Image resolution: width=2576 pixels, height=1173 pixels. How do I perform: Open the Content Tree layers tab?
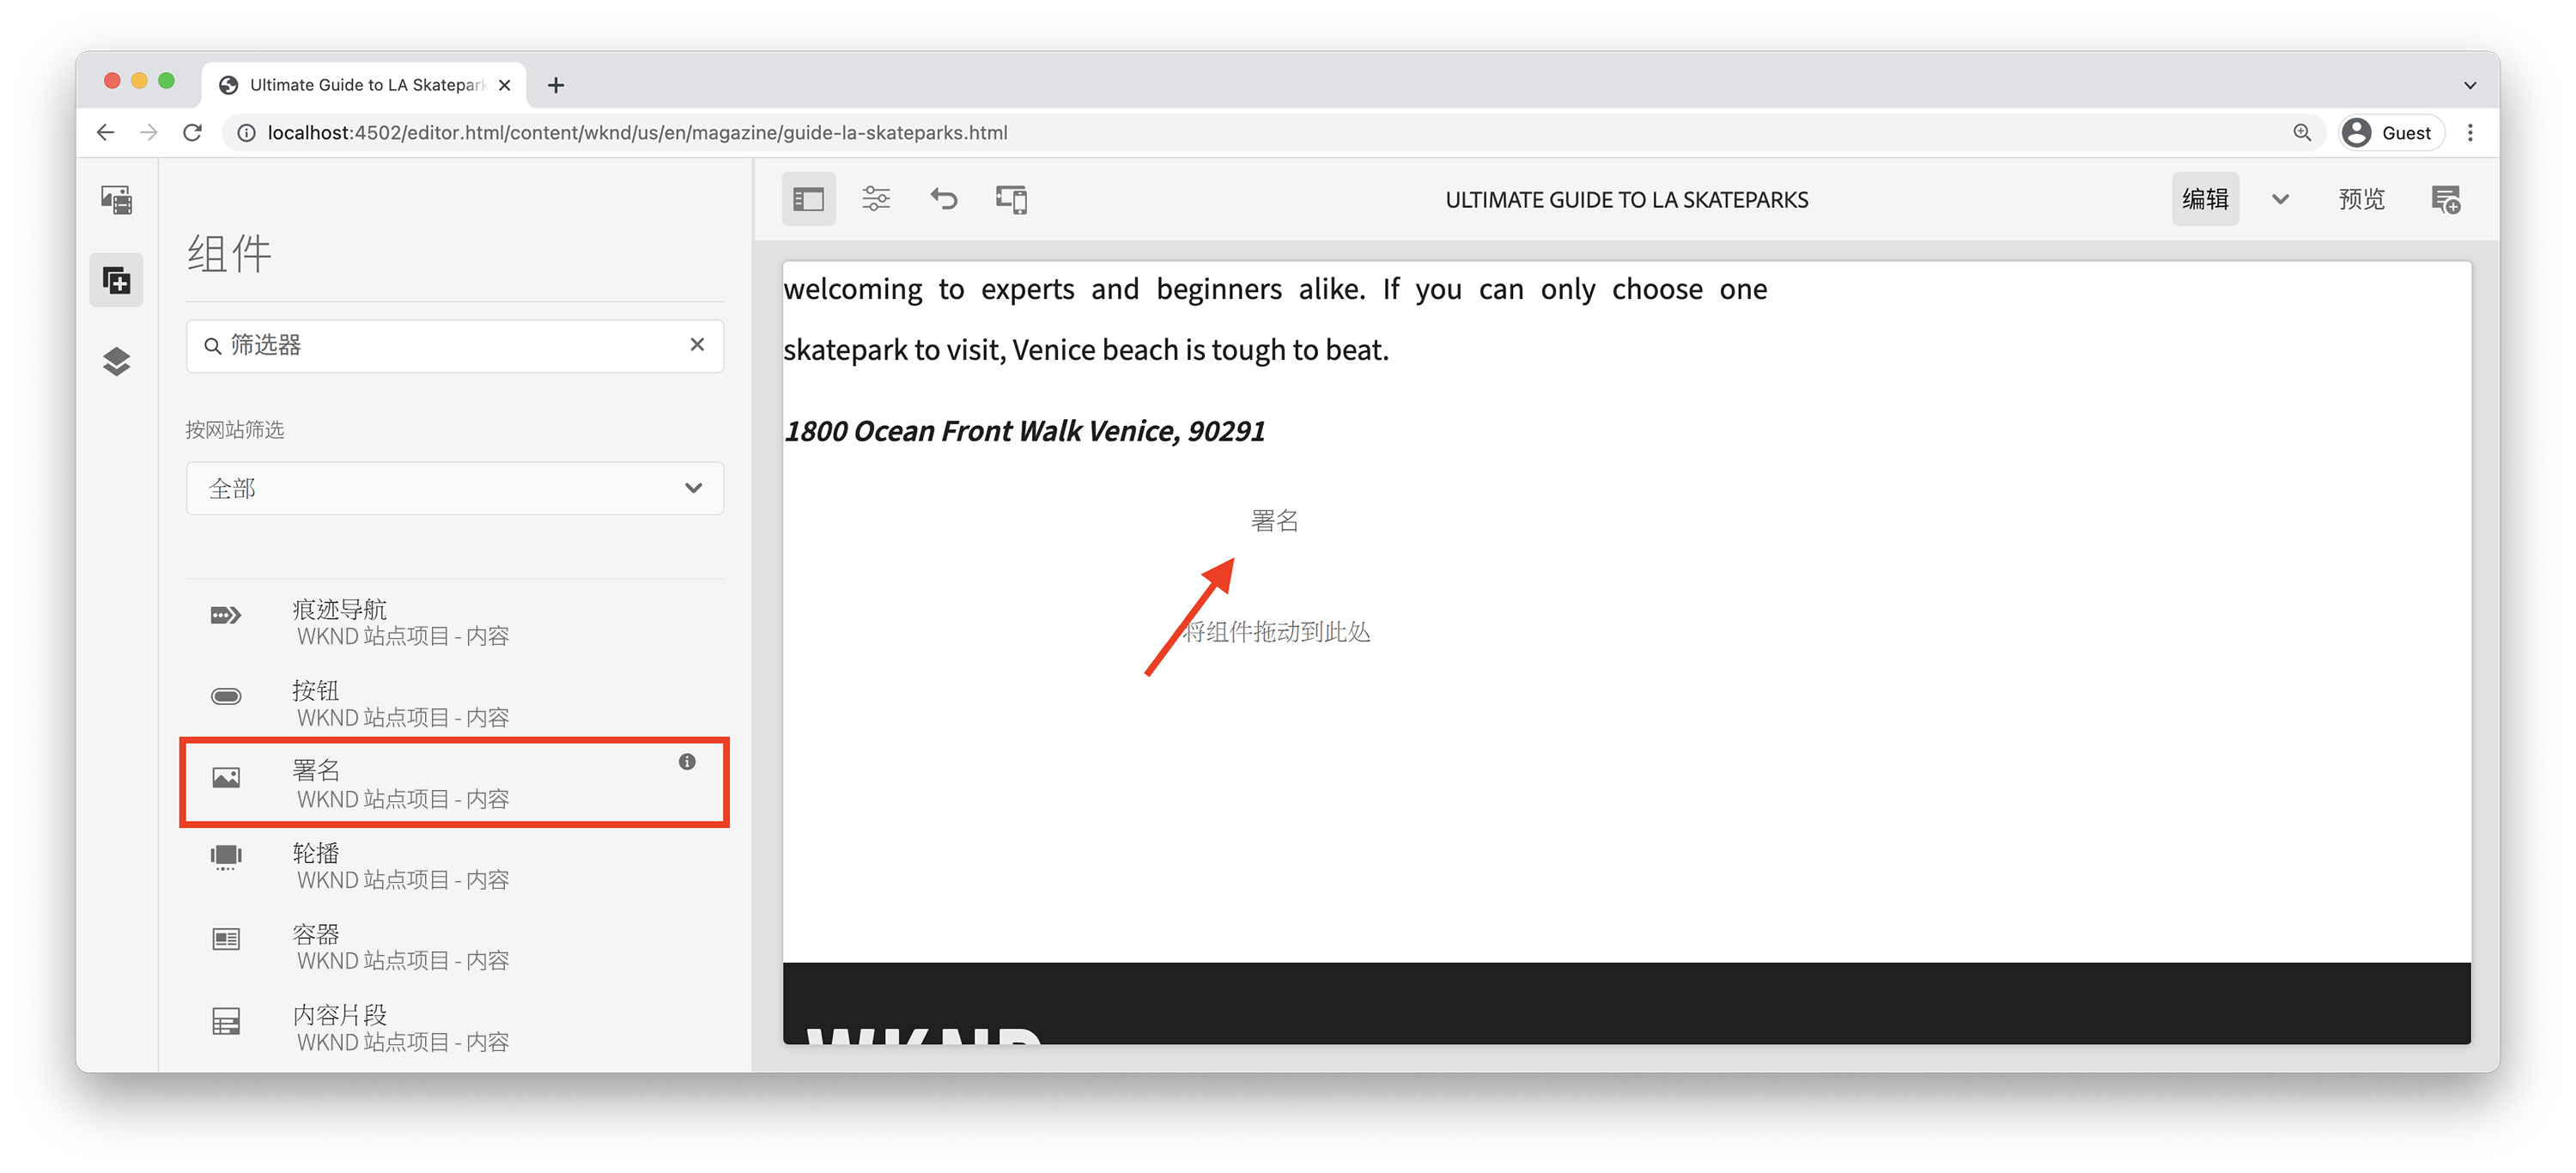116,361
